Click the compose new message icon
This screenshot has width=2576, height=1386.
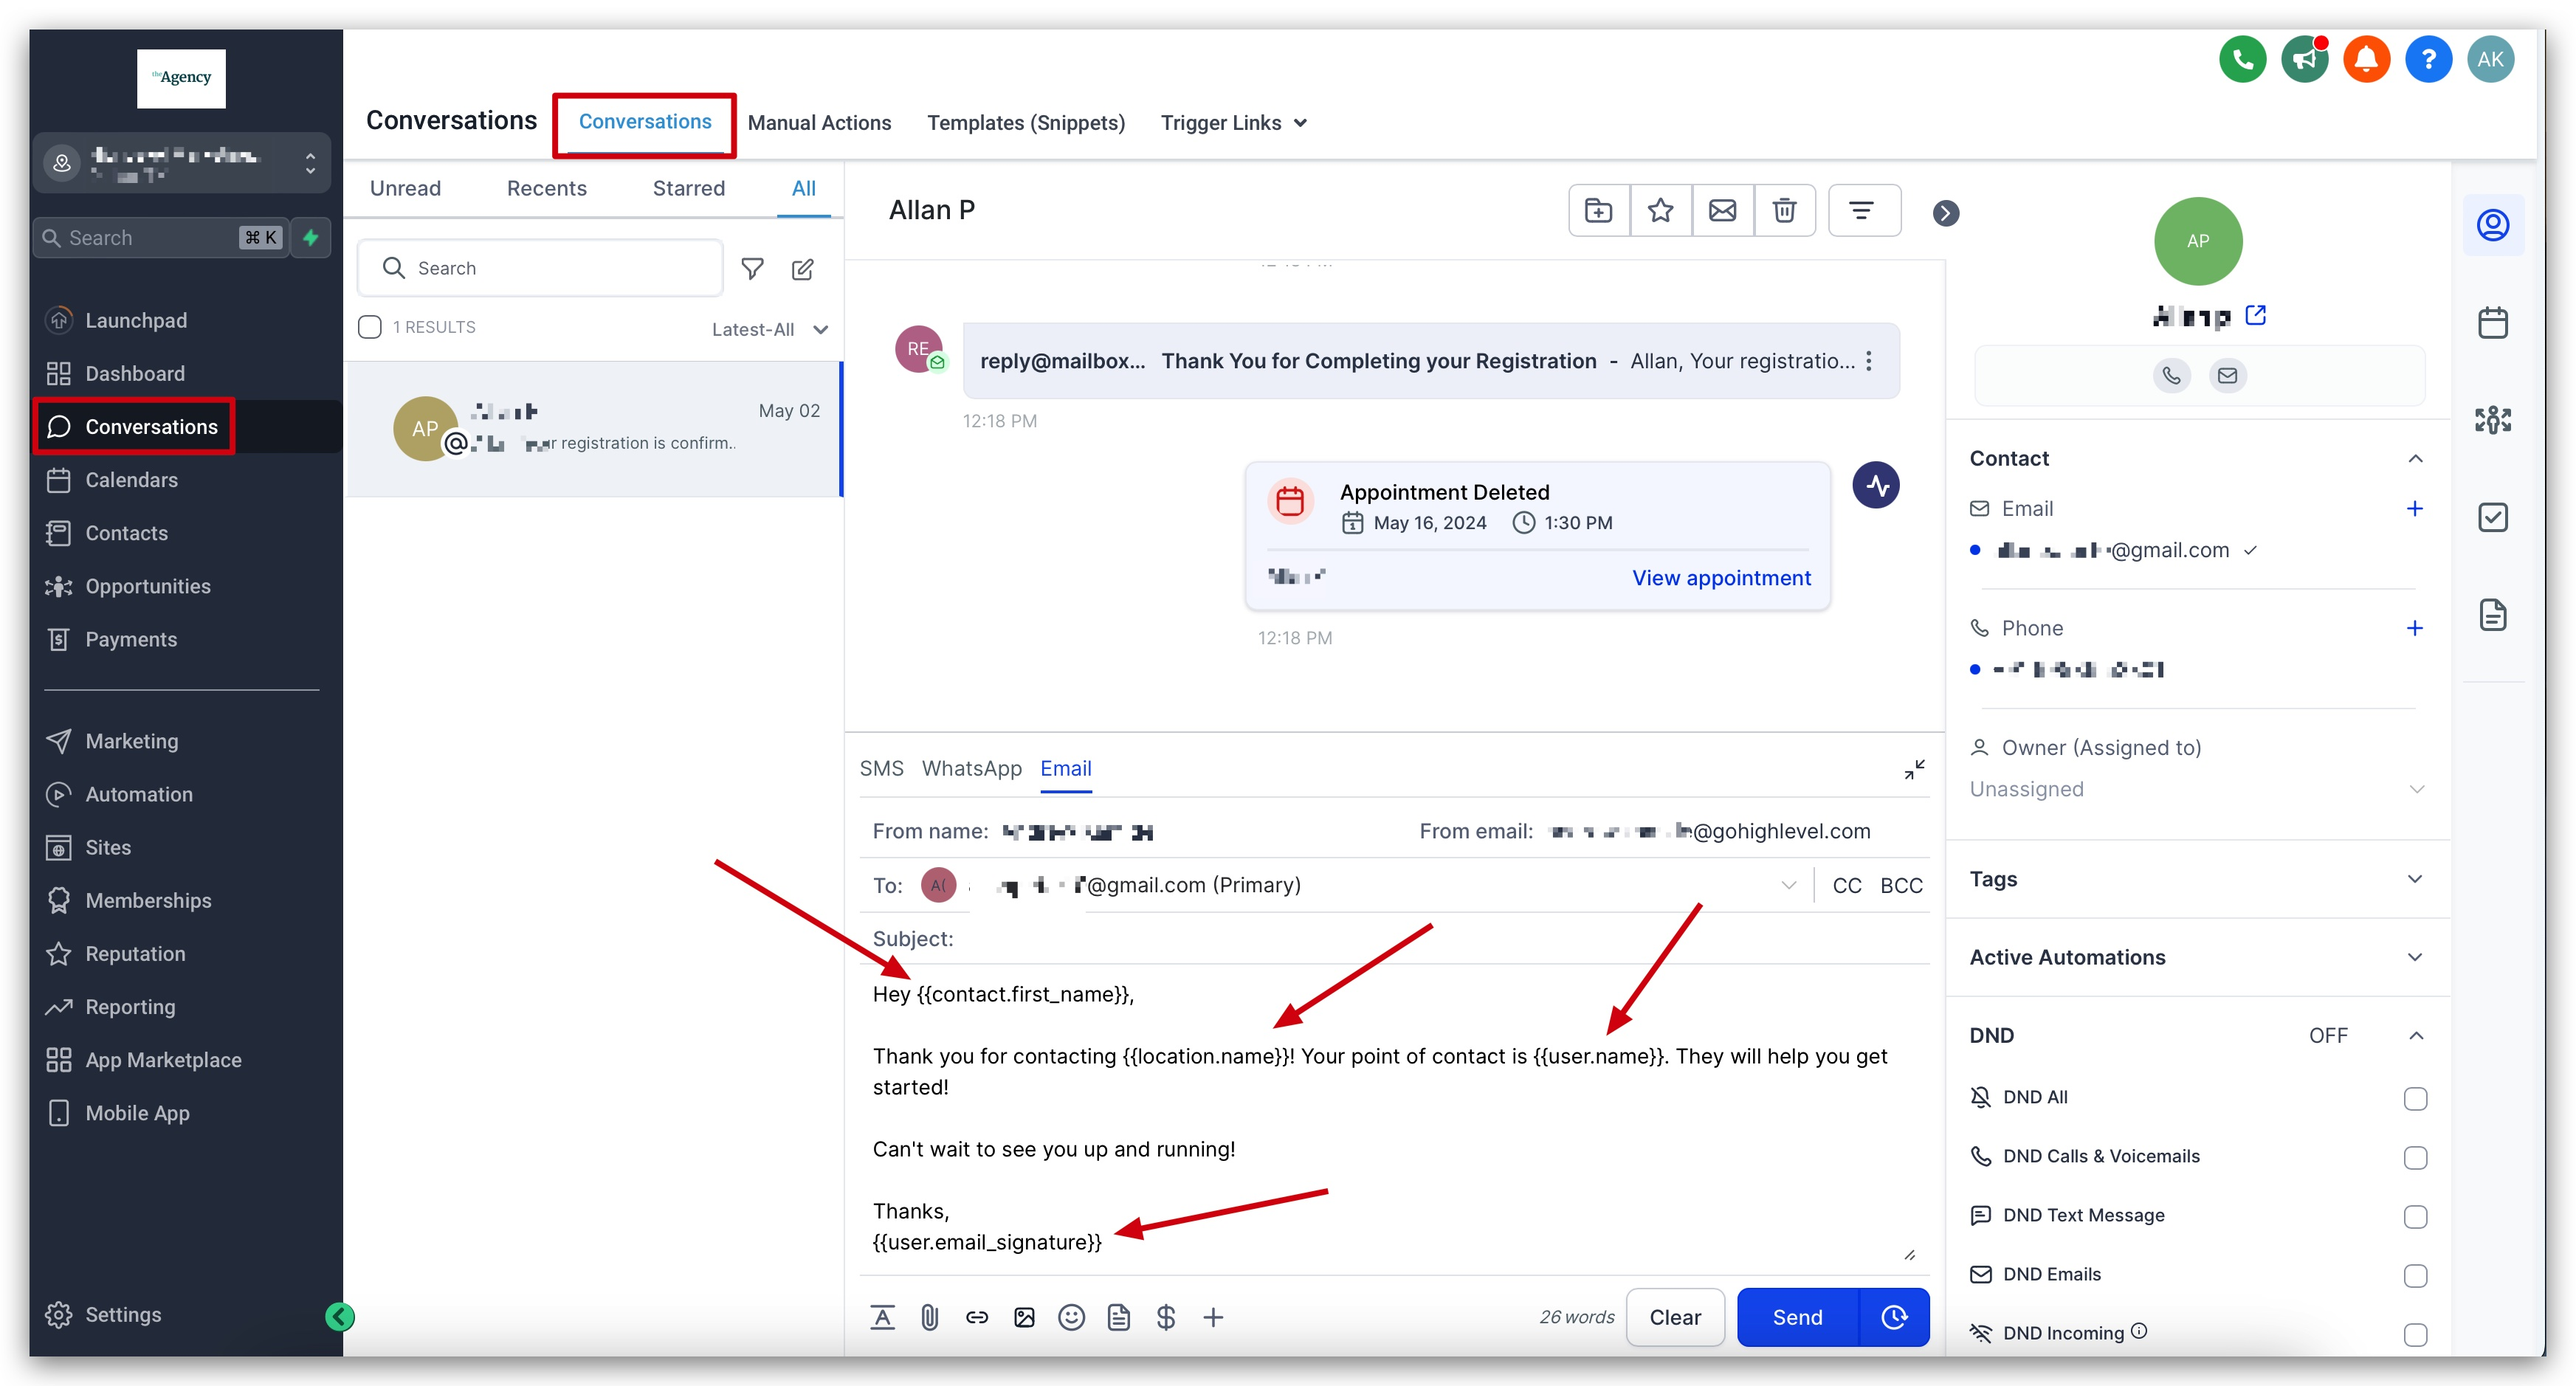tap(802, 268)
